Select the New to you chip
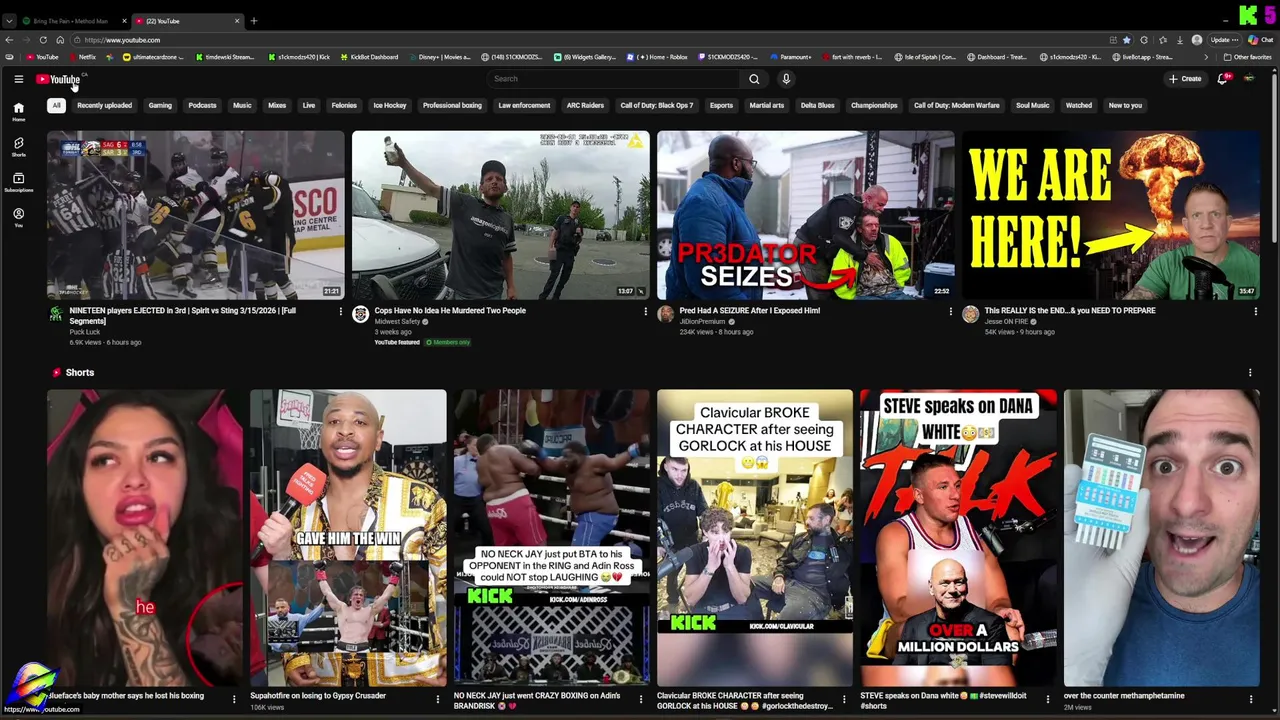 (1125, 105)
